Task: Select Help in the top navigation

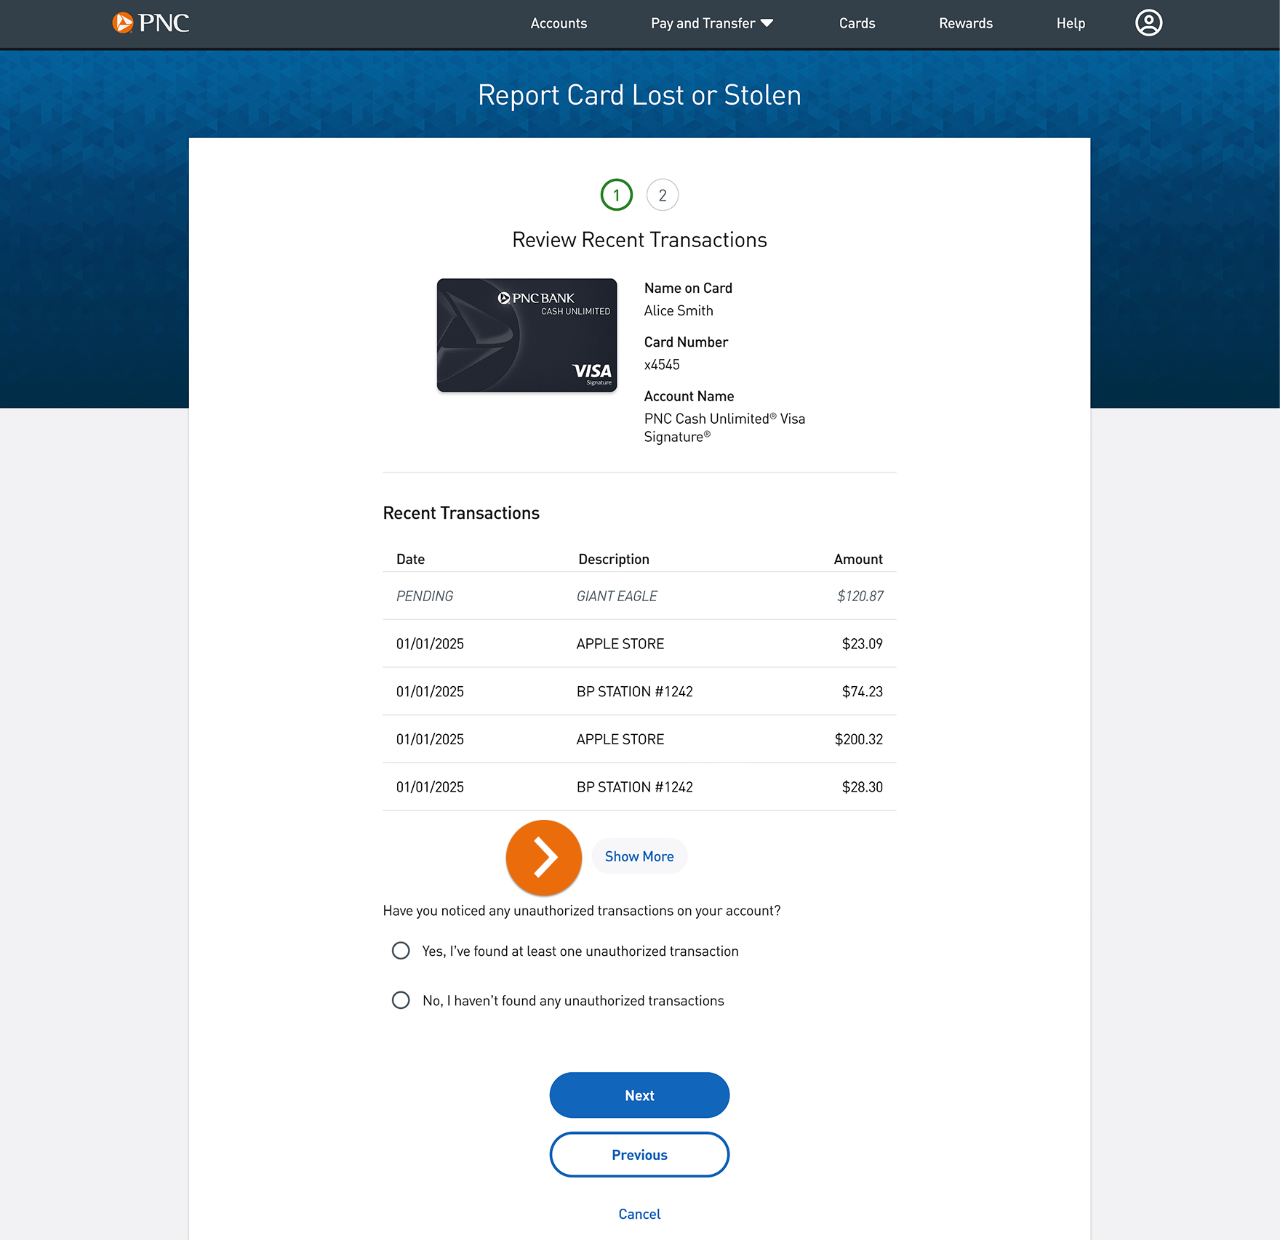Action: (1071, 23)
